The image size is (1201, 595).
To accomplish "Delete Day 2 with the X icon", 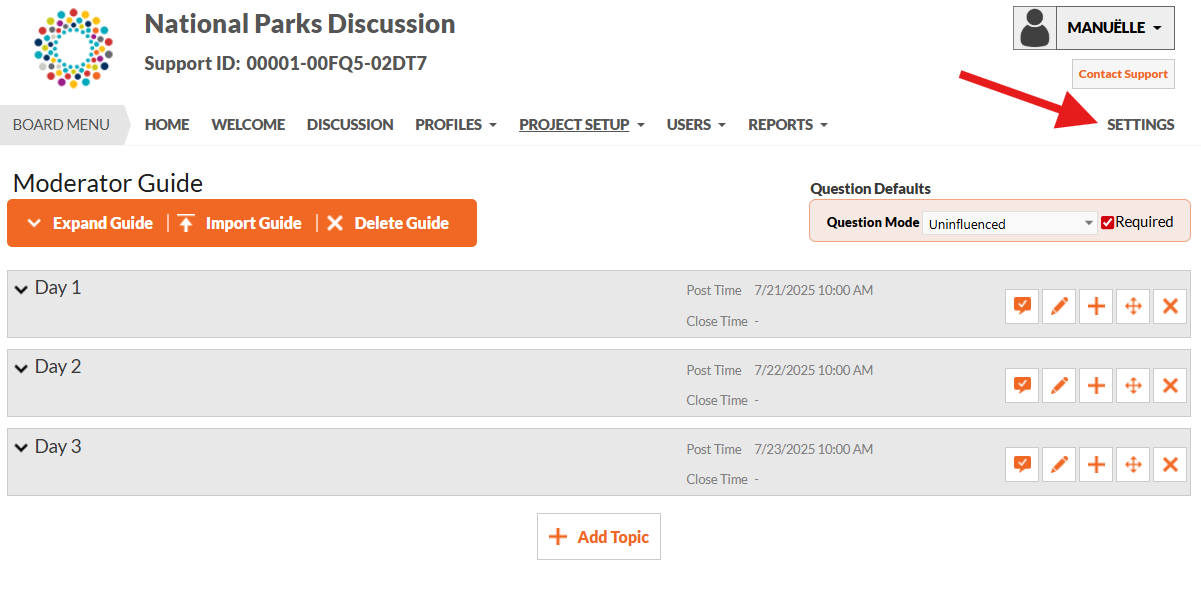I will pyautogui.click(x=1170, y=385).
